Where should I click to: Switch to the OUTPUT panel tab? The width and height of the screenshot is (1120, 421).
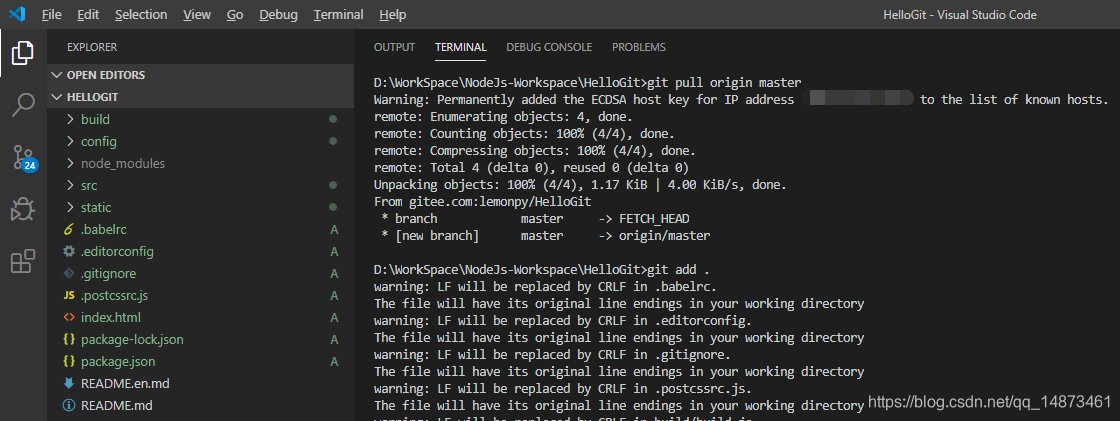click(394, 47)
